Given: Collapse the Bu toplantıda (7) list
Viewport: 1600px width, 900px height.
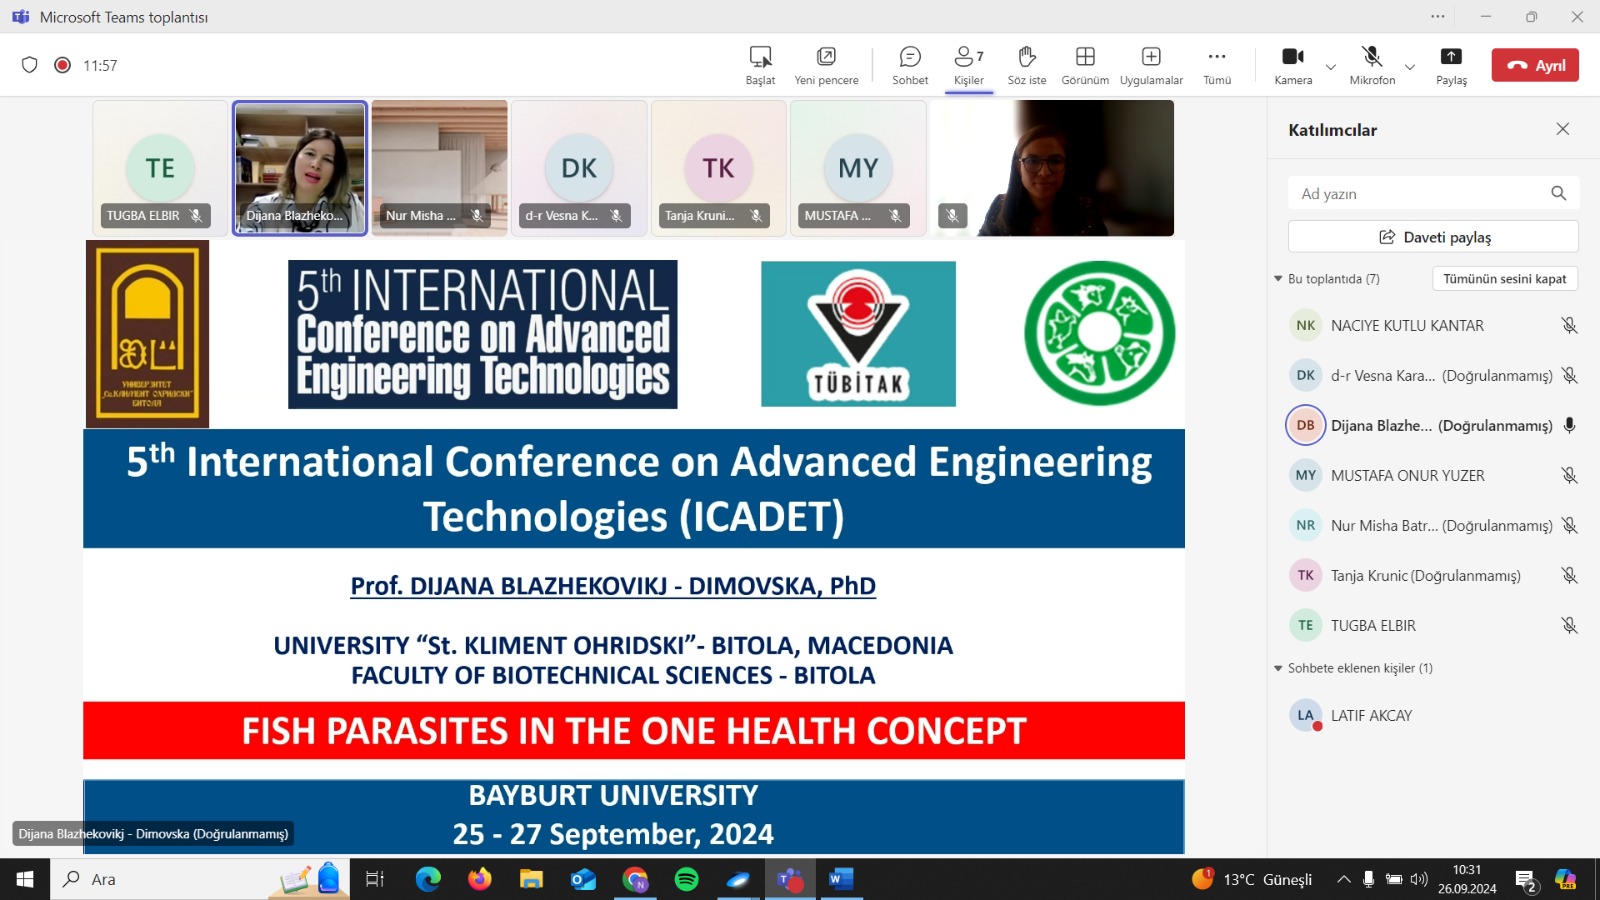Looking at the screenshot, I should [x=1278, y=279].
